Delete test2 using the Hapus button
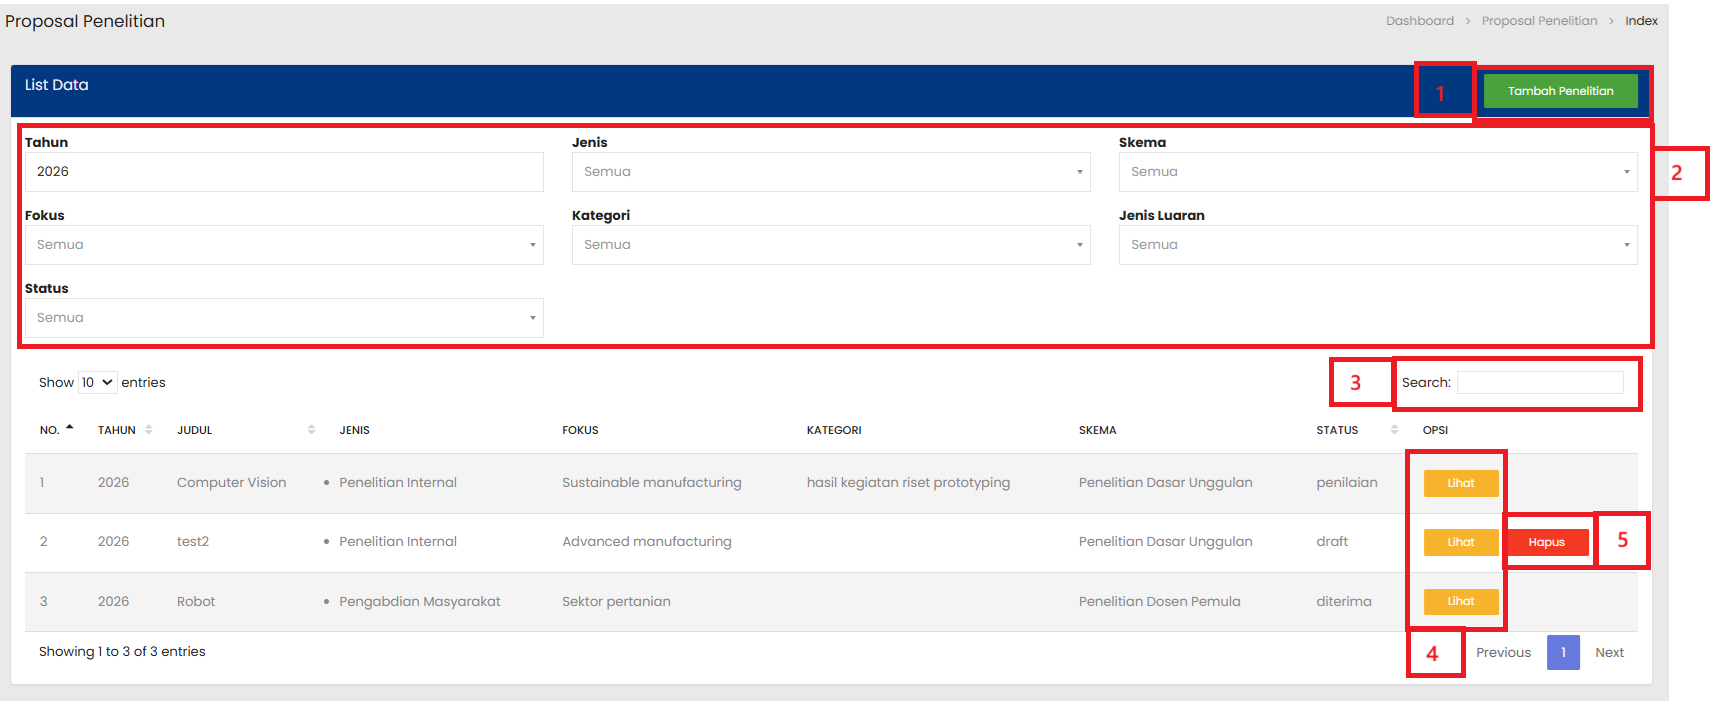 (1546, 542)
